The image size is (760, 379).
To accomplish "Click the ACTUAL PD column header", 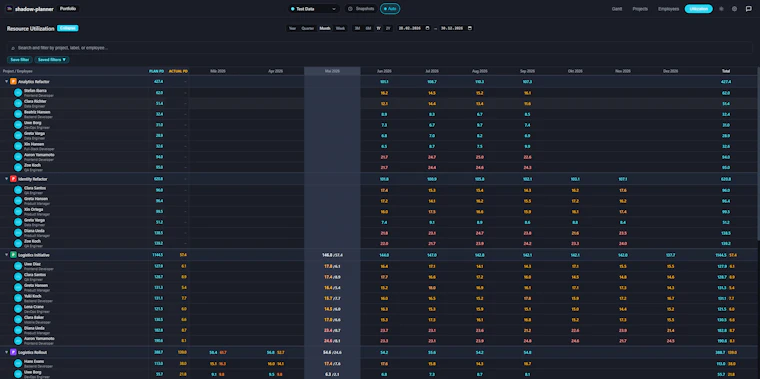I will 178,71.
